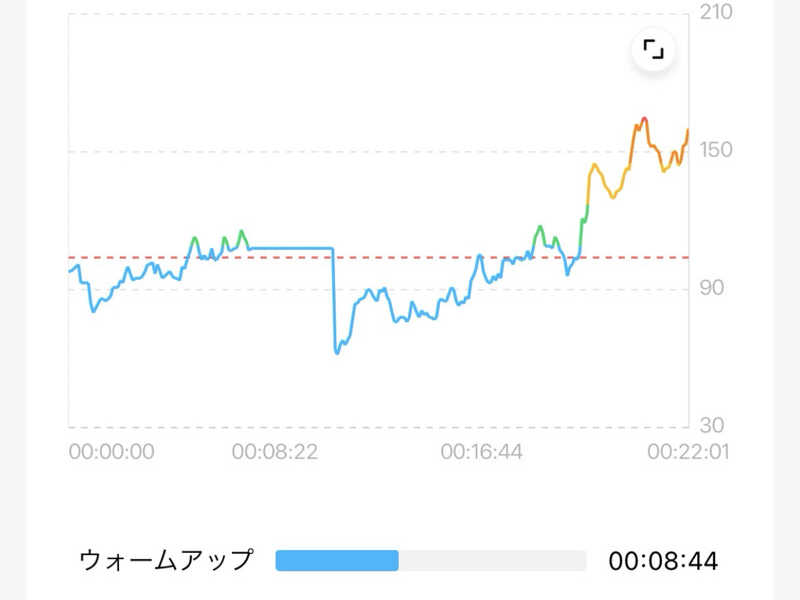This screenshot has width=800, height=600.
Task: Click the gray unfilled part of progress bar
Action: (x=492, y=561)
